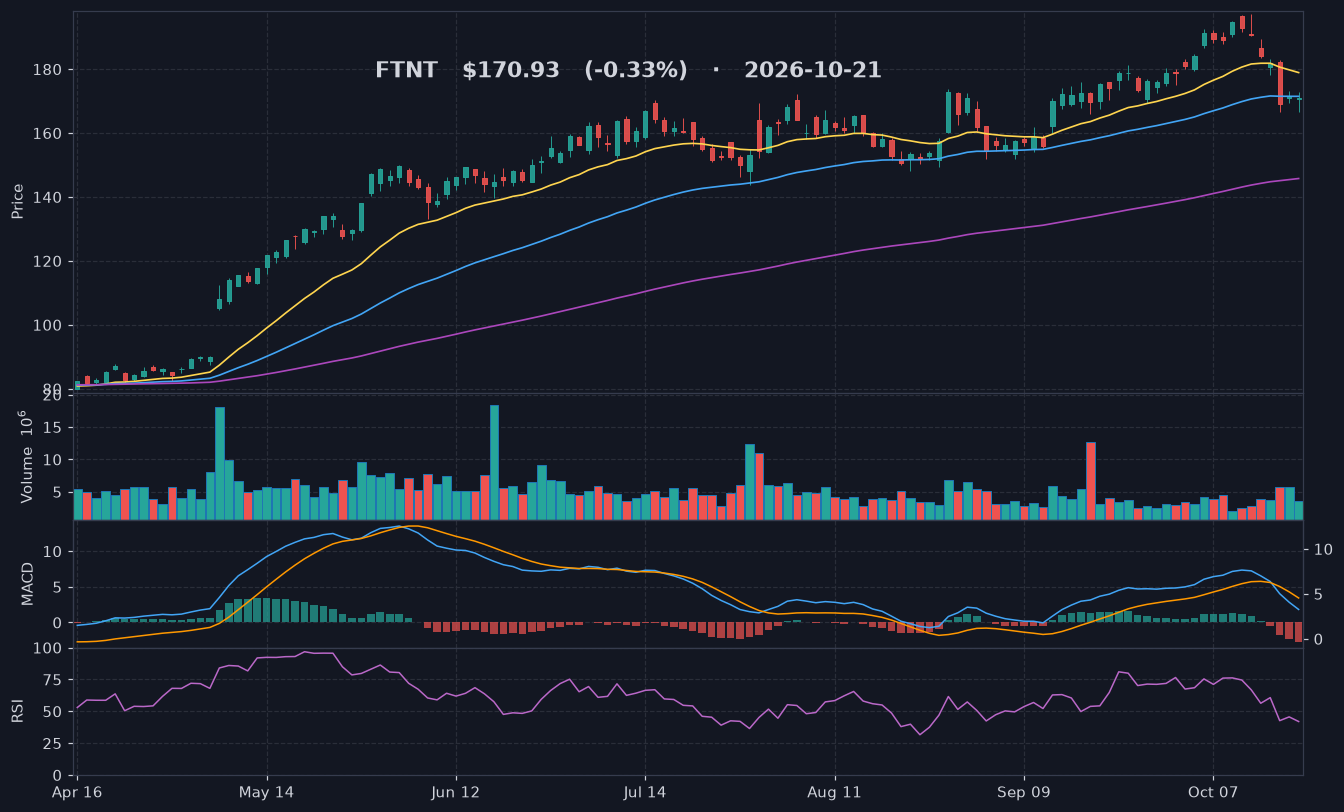Select the "MACD" axis label
Image resolution: width=1344 pixels, height=812 pixels.
click(28, 583)
